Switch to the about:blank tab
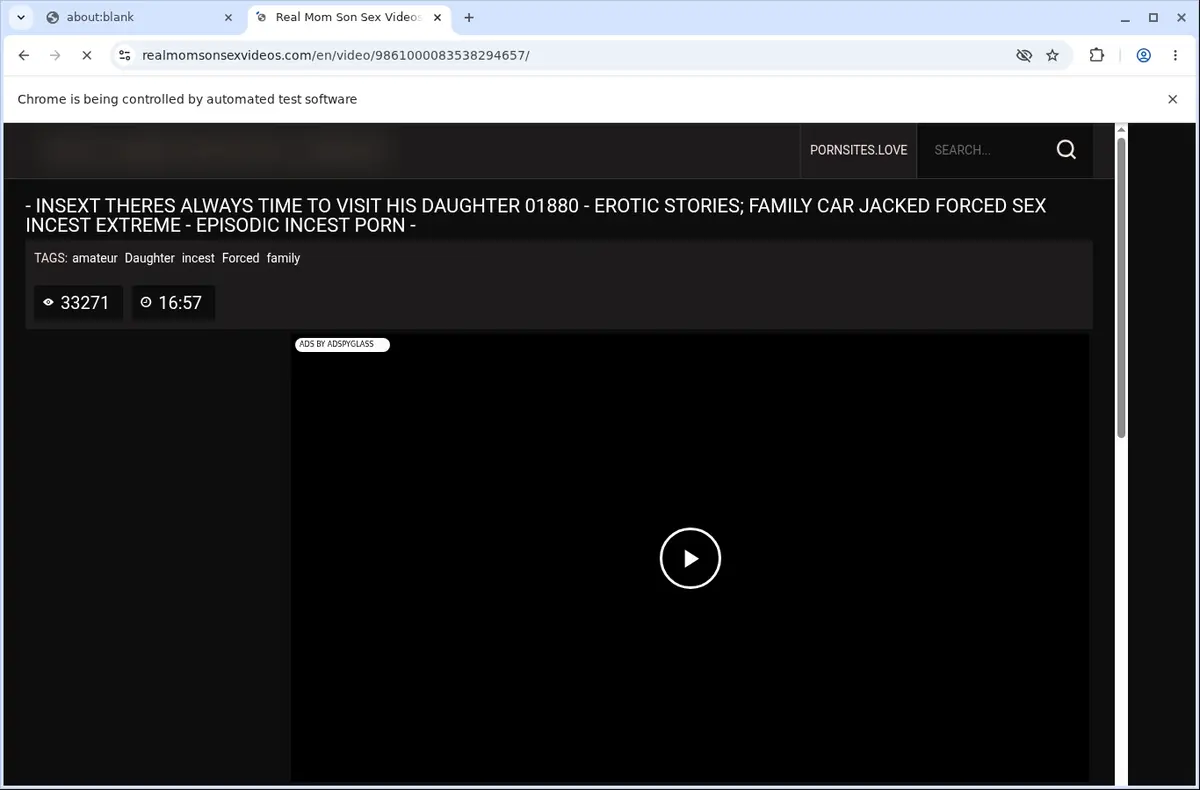The image size is (1200, 790). point(138,17)
